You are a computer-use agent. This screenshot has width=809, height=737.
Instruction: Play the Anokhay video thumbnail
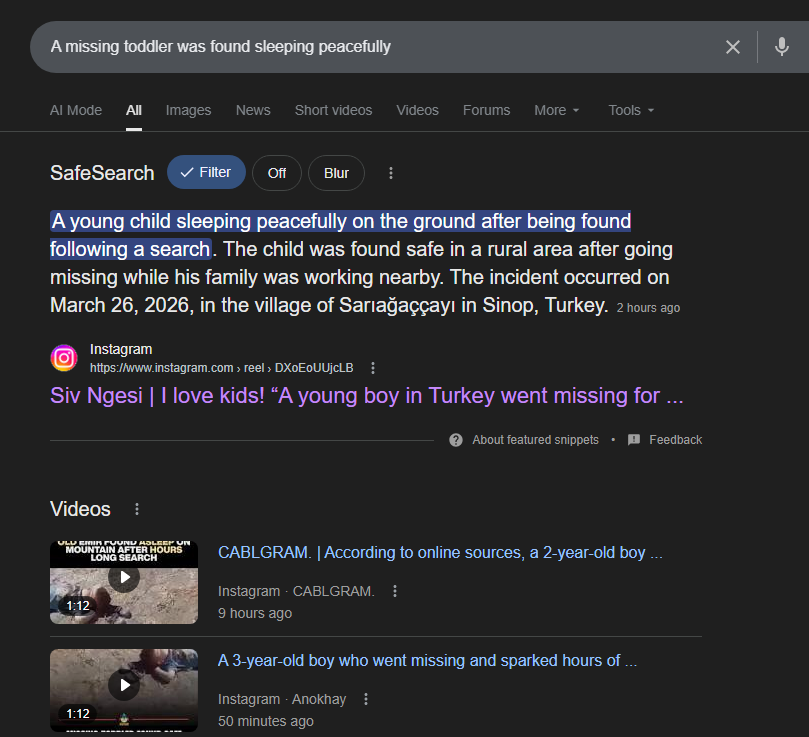(124, 690)
